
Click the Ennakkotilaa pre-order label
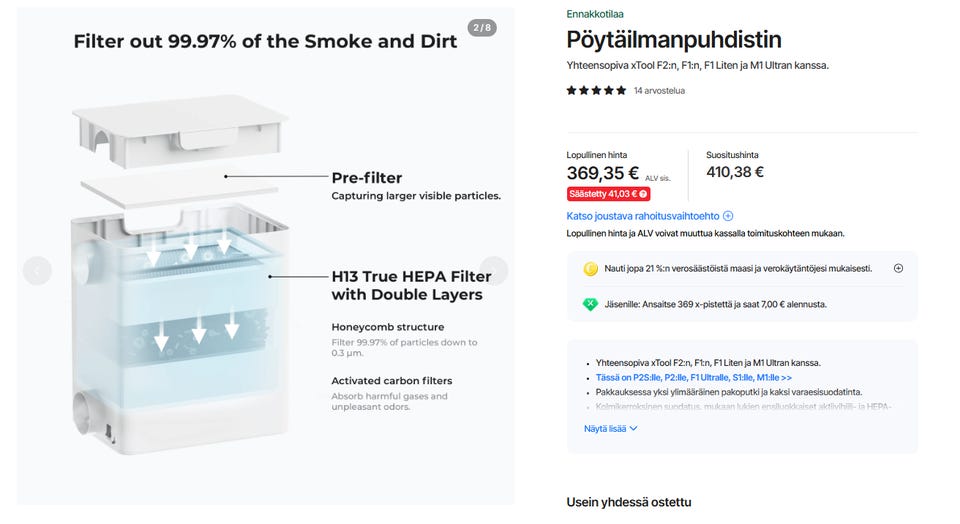click(595, 14)
